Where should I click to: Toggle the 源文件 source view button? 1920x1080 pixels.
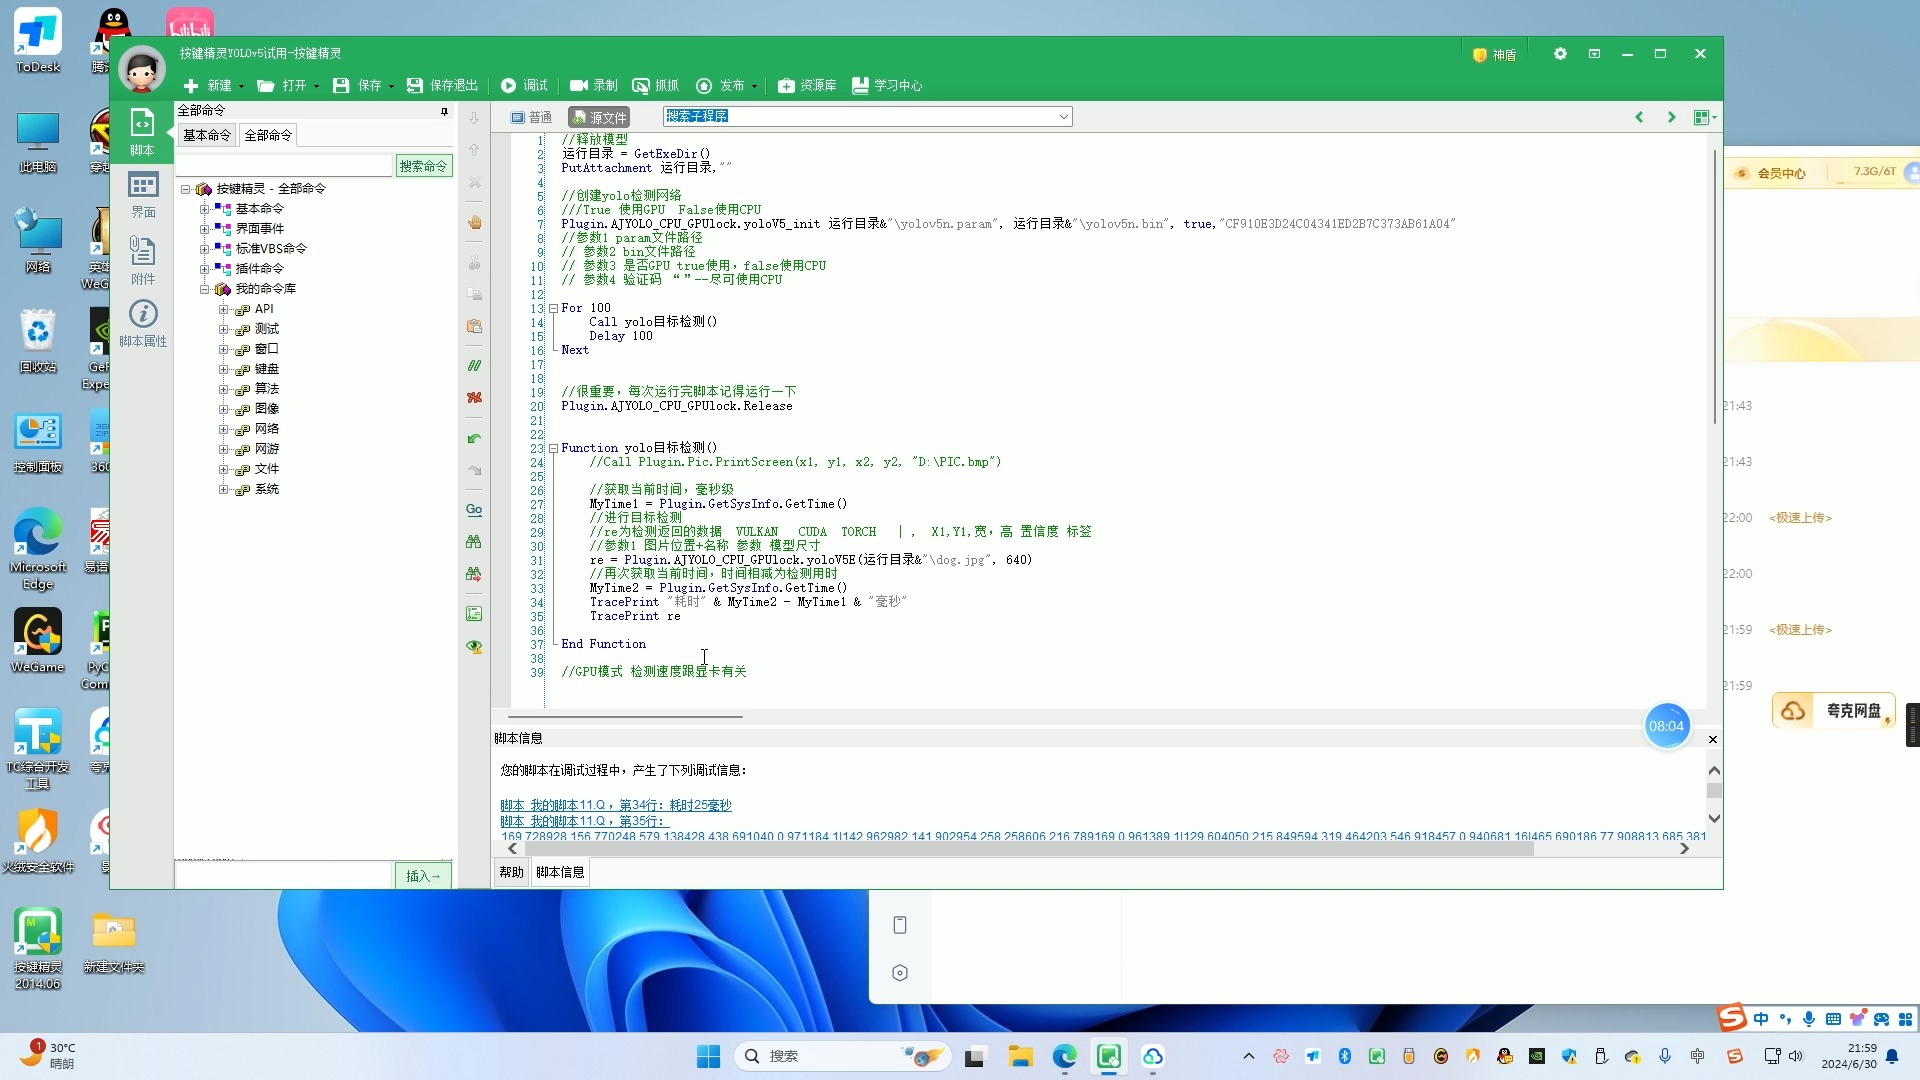[x=599, y=117]
